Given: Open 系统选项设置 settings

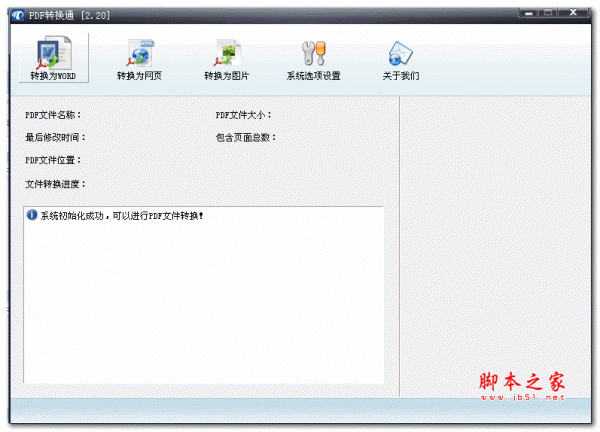Looking at the screenshot, I should [x=313, y=59].
